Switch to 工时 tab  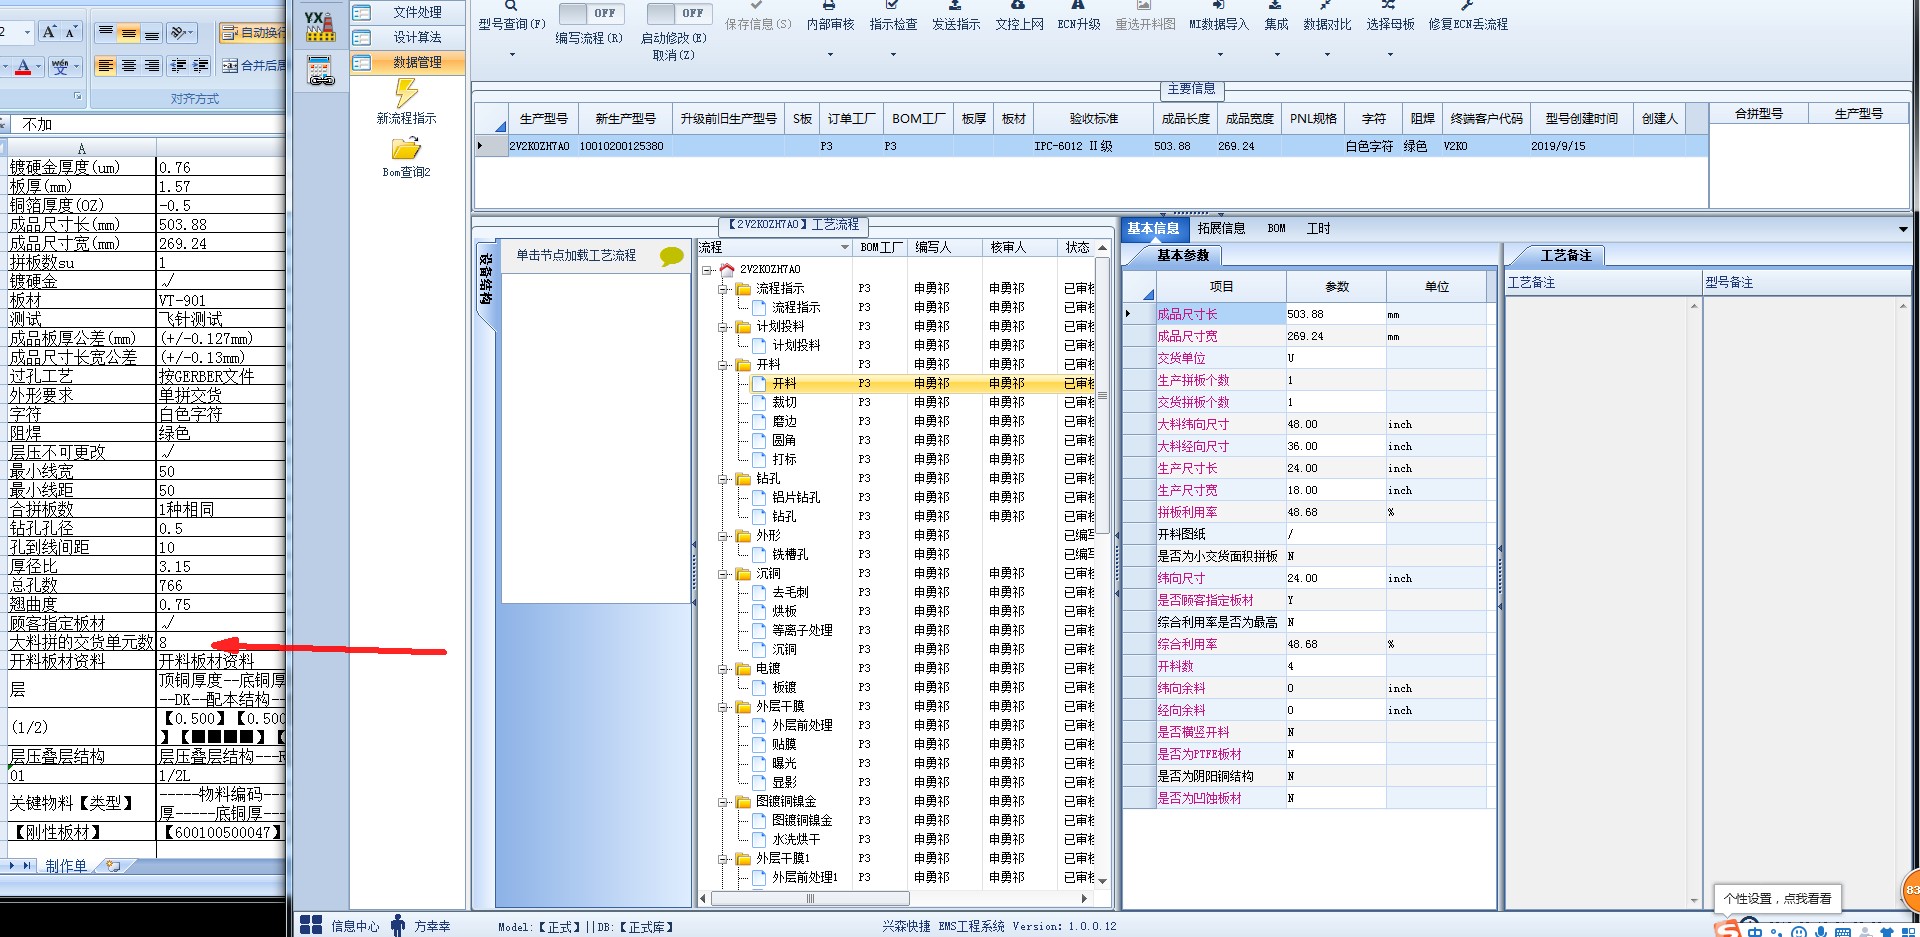1318,228
